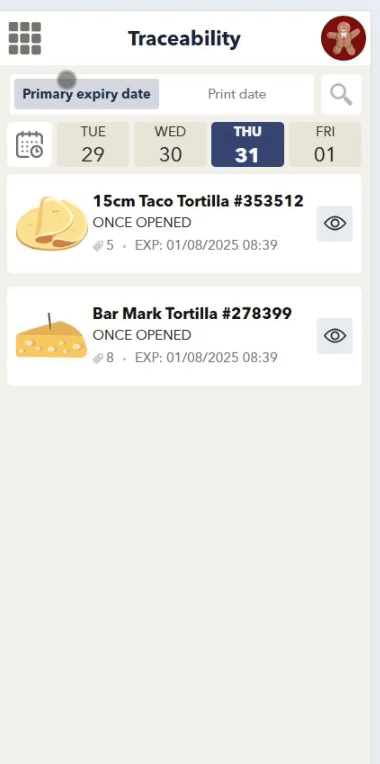View details via eye icon for Taco Tortilla
The width and height of the screenshot is (380, 764).
pos(335,223)
